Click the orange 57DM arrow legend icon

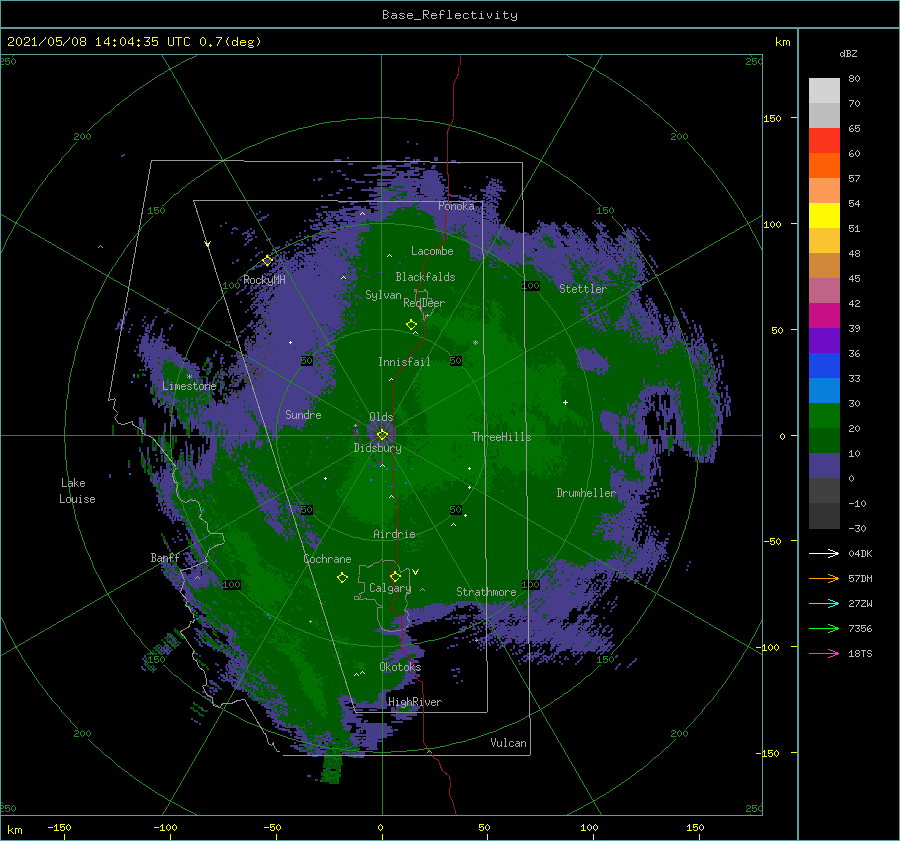(x=824, y=579)
